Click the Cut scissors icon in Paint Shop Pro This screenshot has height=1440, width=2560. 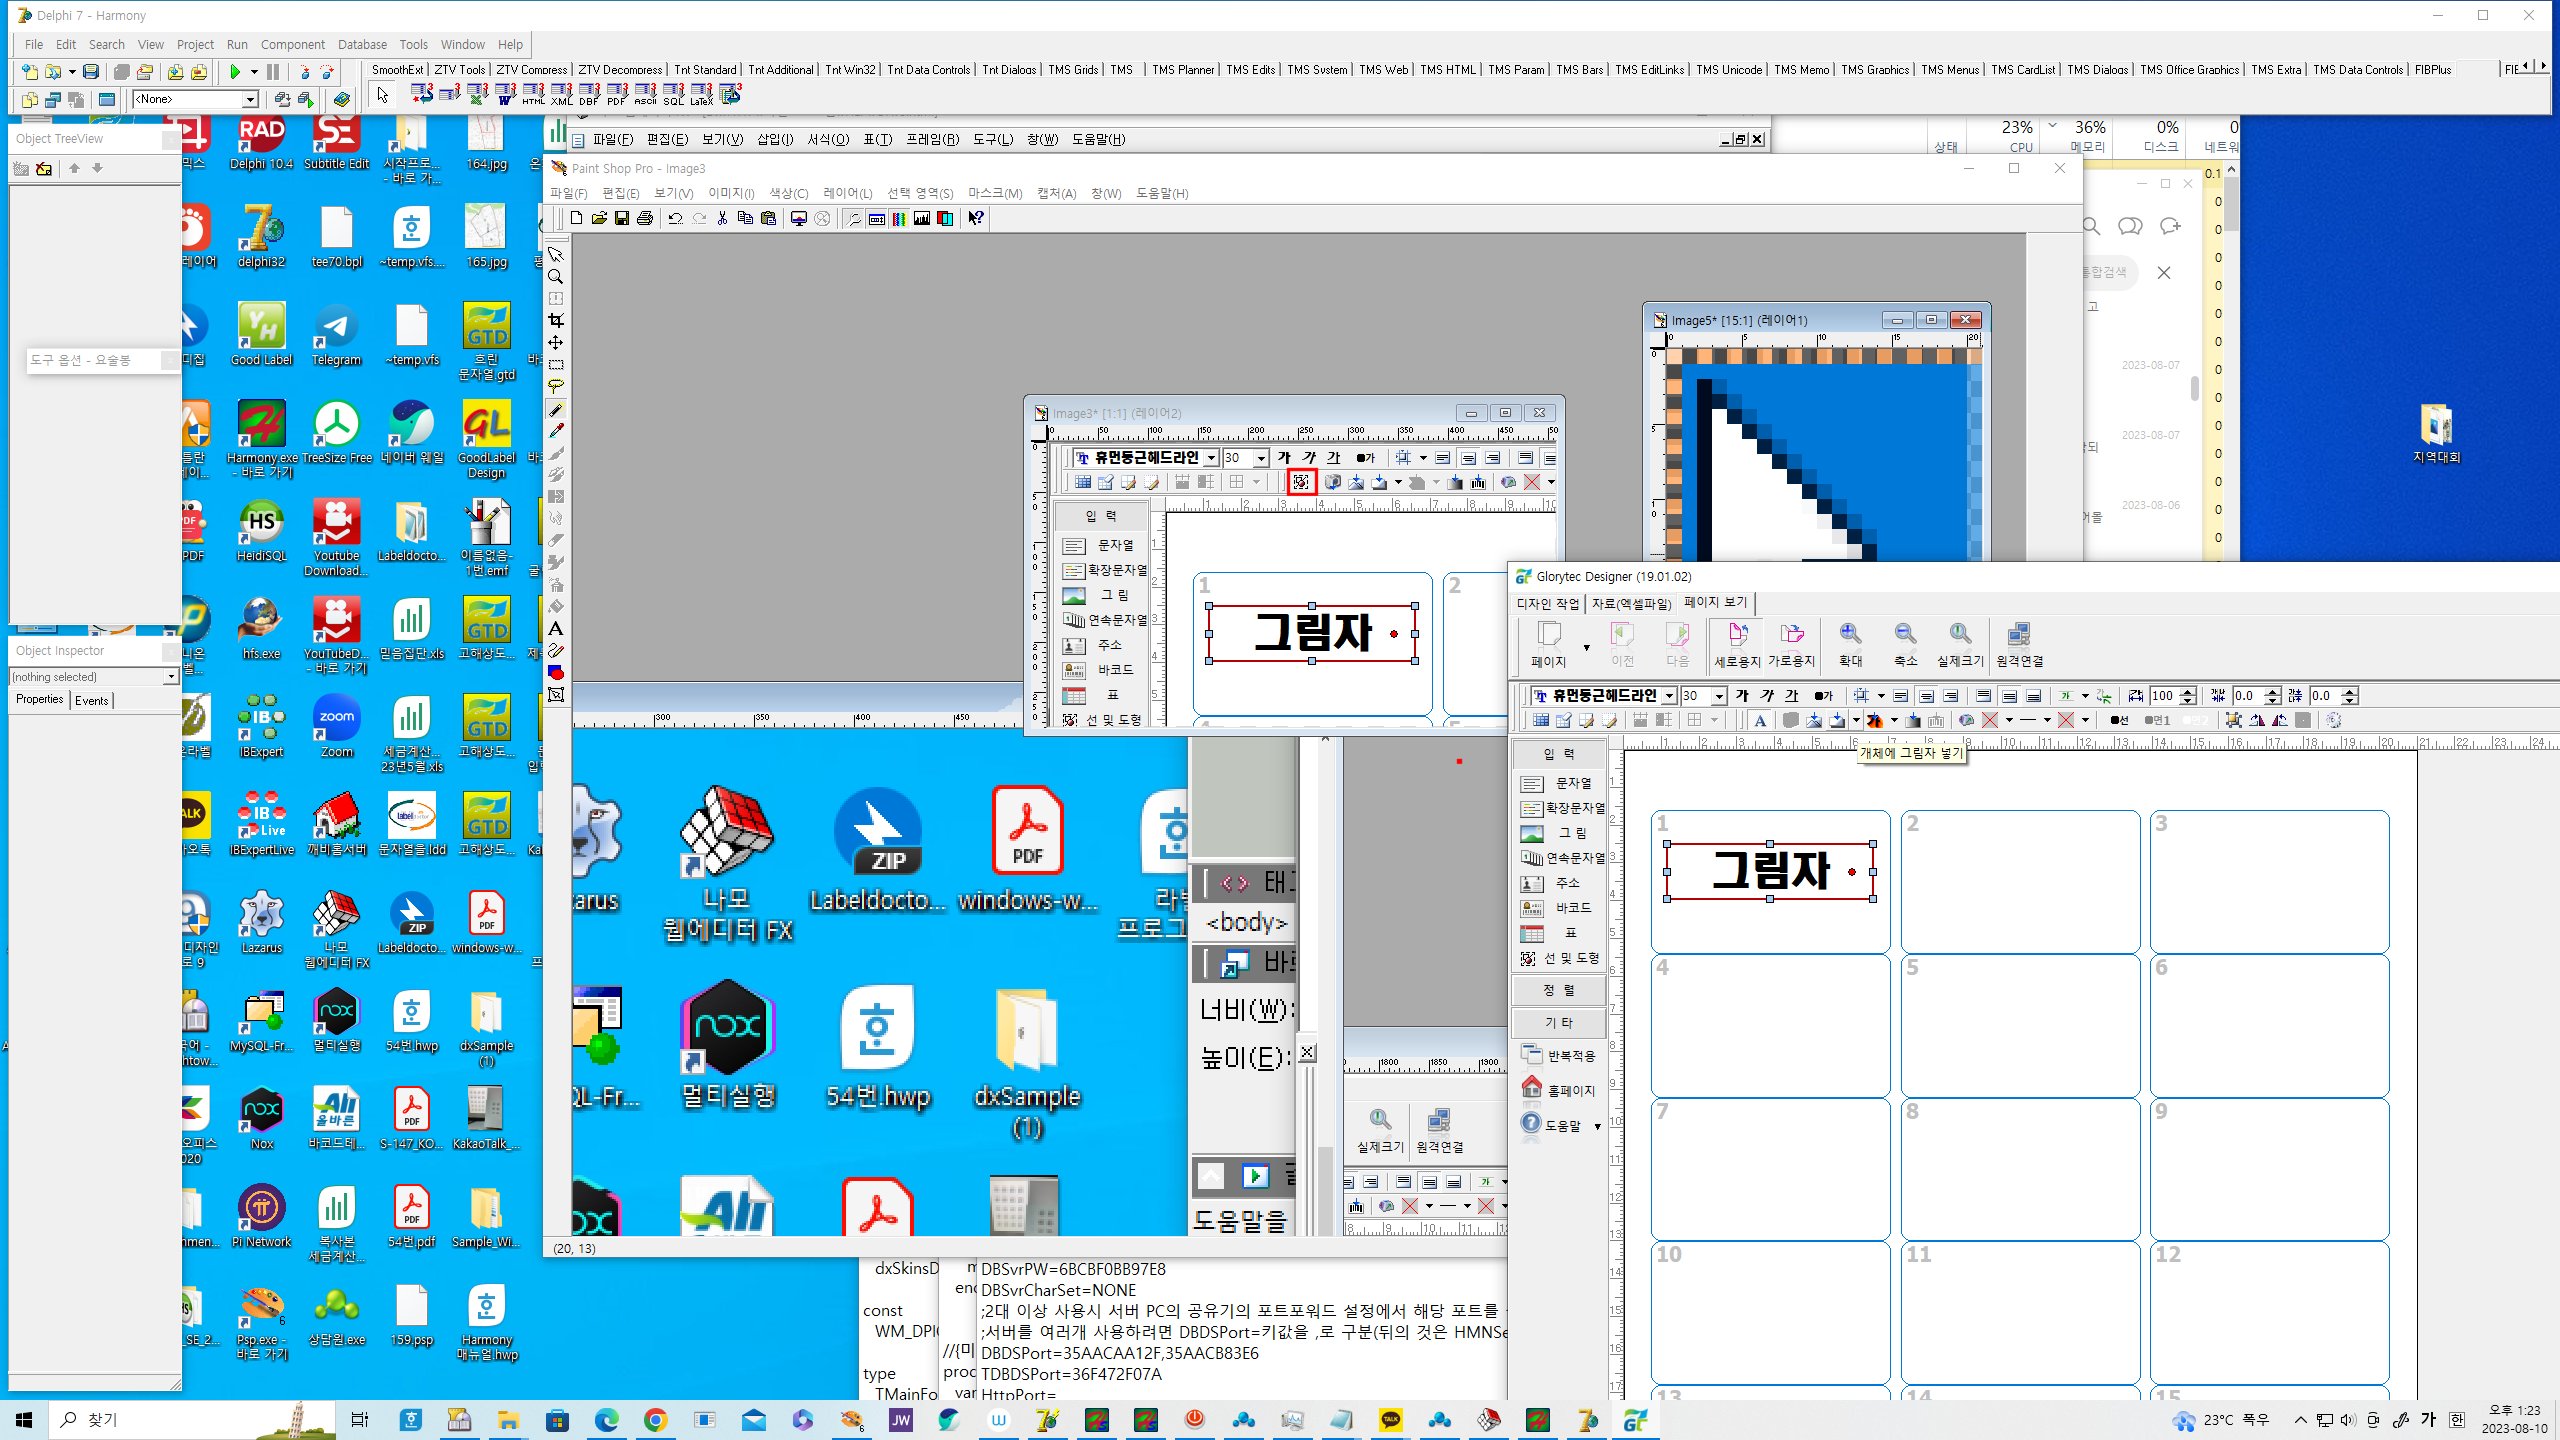(x=722, y=218)
